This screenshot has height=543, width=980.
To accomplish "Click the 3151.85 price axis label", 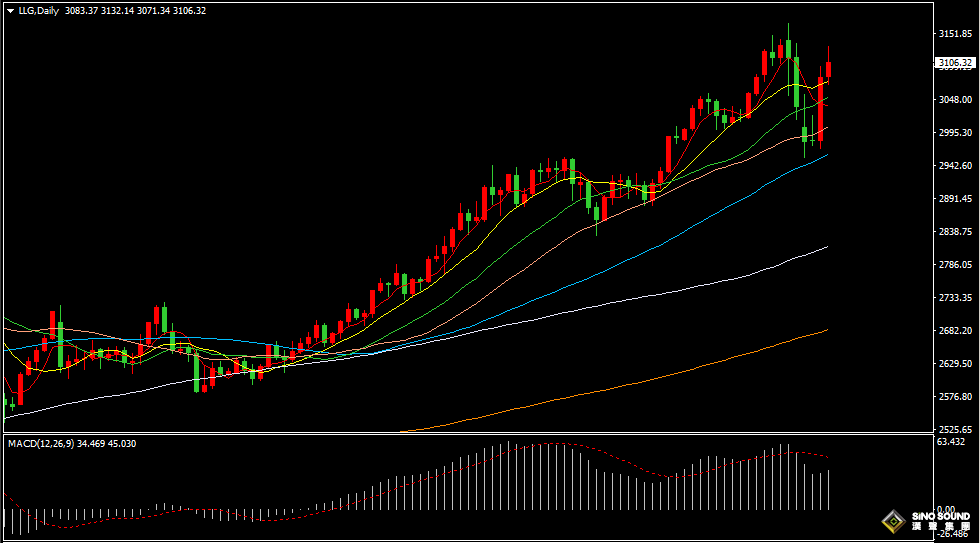I will 954,33.
